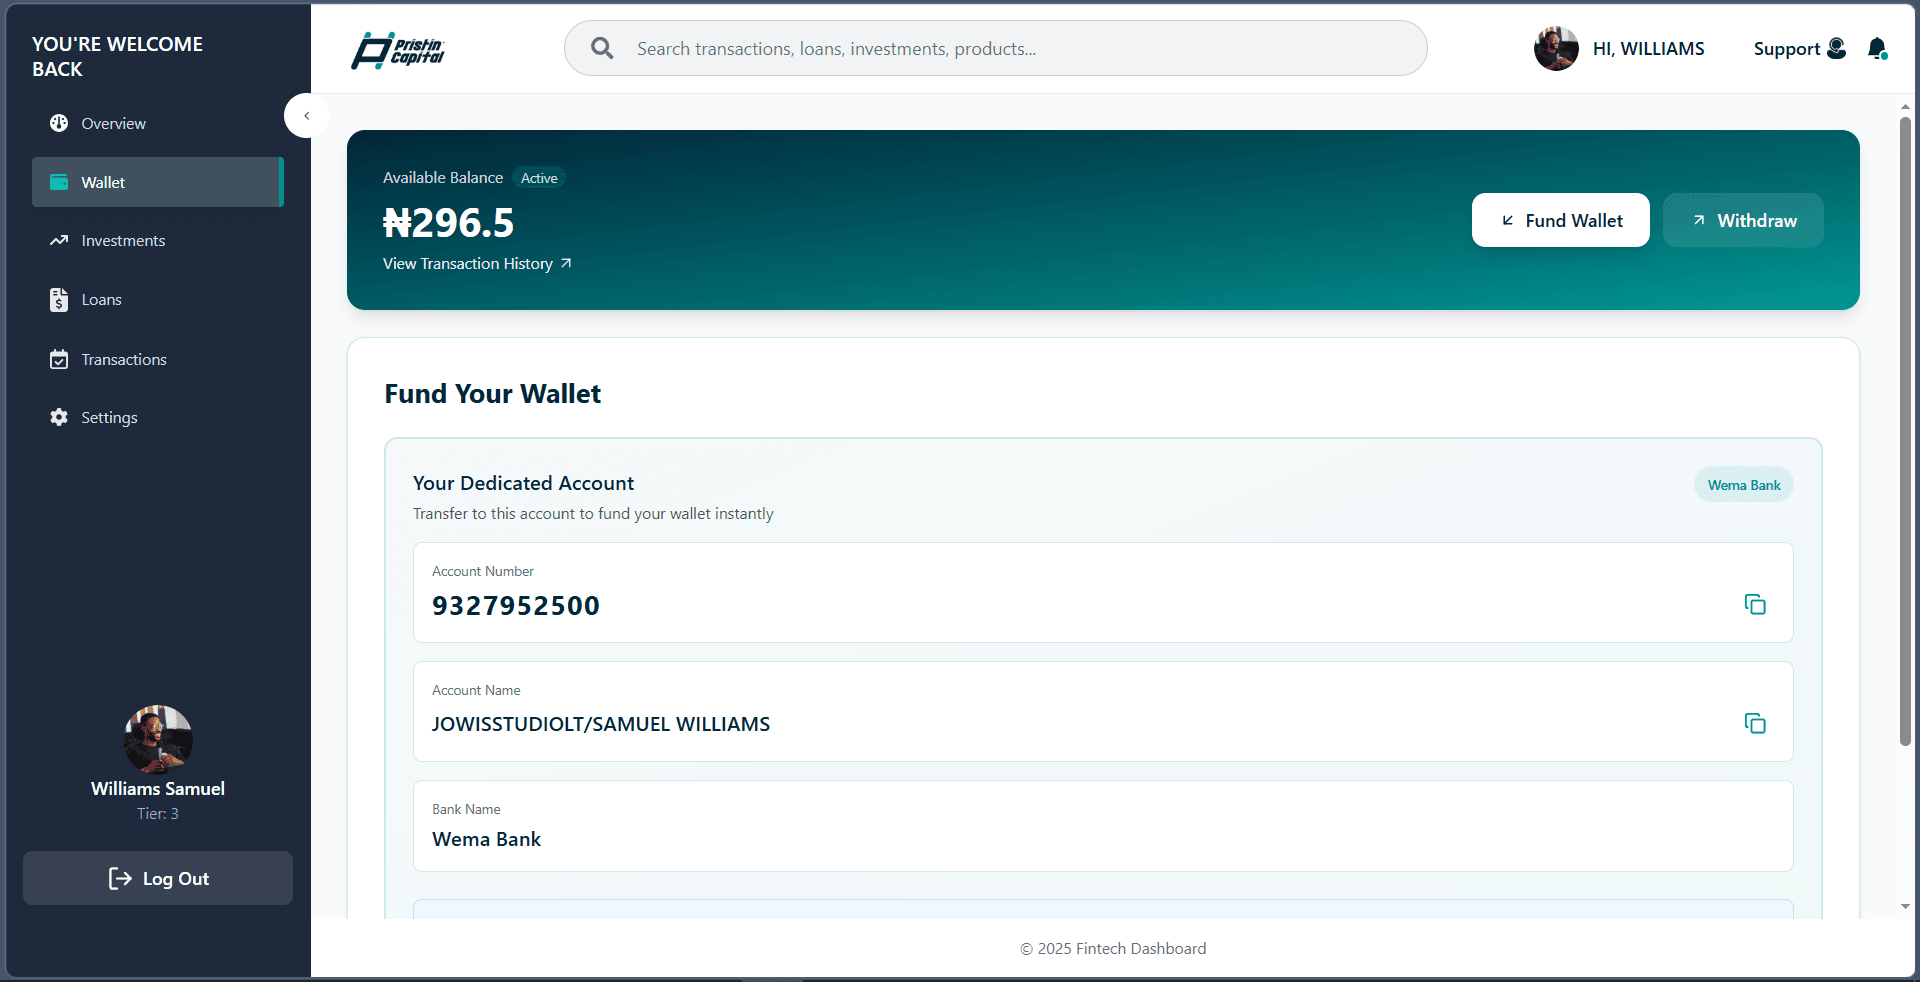Click the header profile avatar
This screenshot has width=1920, height=982.
[x=1556, y=48]
